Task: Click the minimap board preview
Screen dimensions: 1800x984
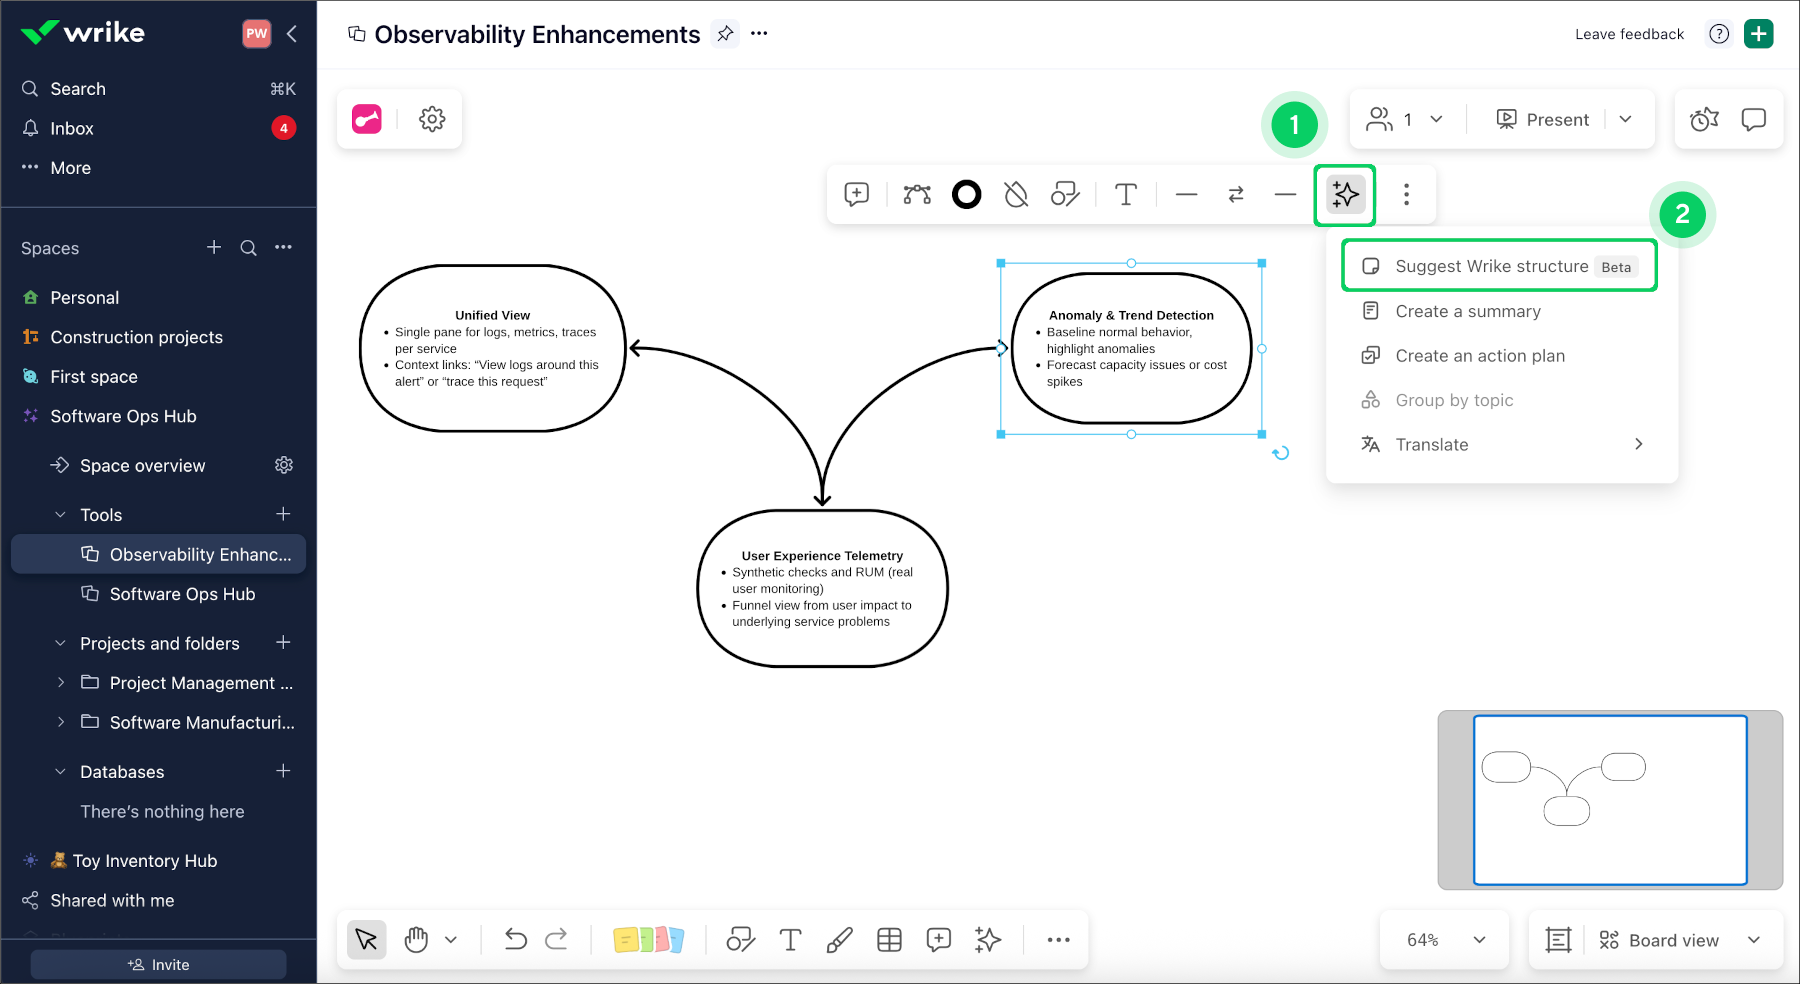Action: [x=1609, y=800]
